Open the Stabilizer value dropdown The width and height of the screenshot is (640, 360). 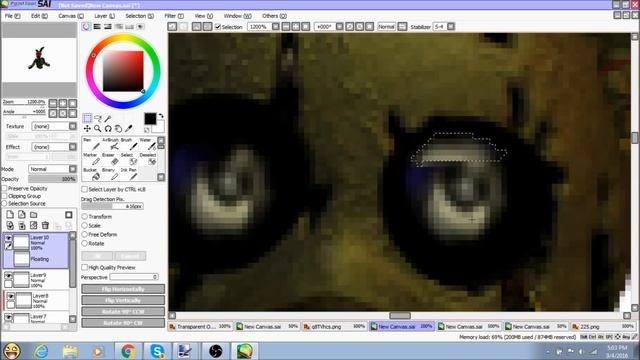(x=451, y=27)
